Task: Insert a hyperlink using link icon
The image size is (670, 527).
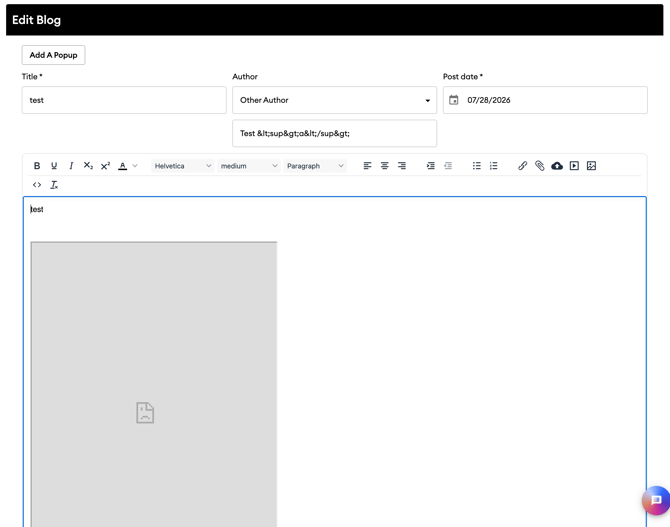Action: [x=522, y=166]
